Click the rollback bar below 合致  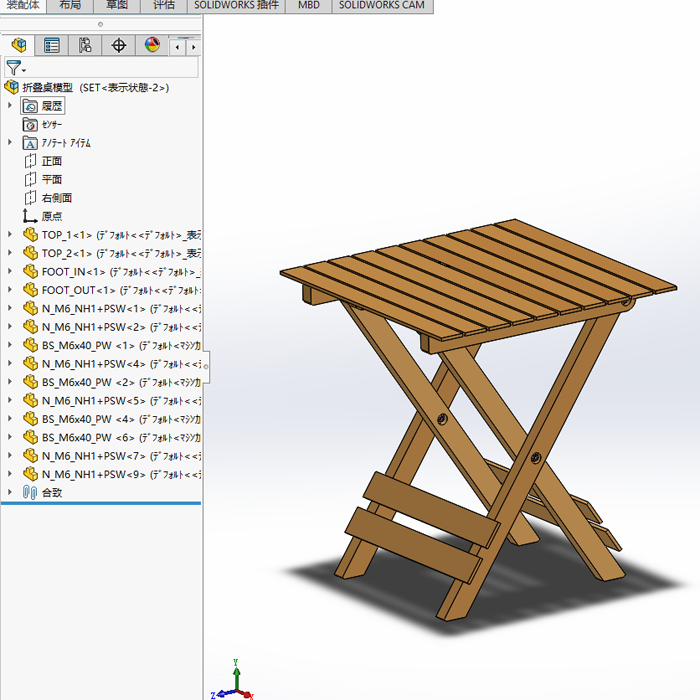click(x=101, y=503)
